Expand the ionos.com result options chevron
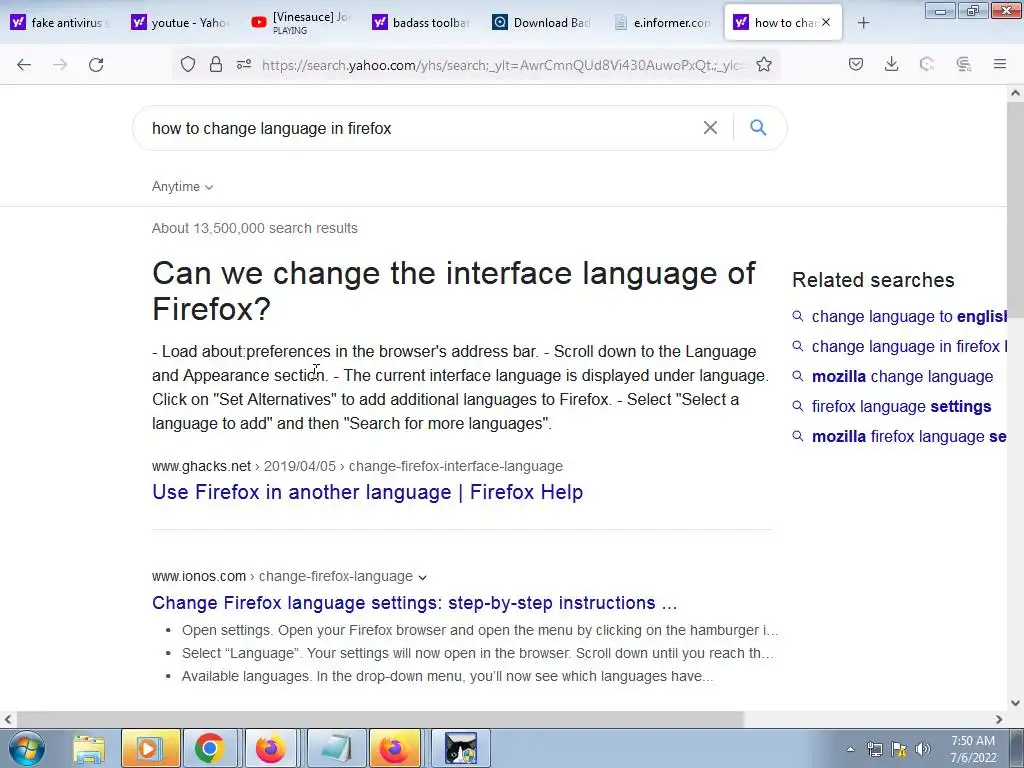Viewport: 1024px width, 768px height. point(423,577)
